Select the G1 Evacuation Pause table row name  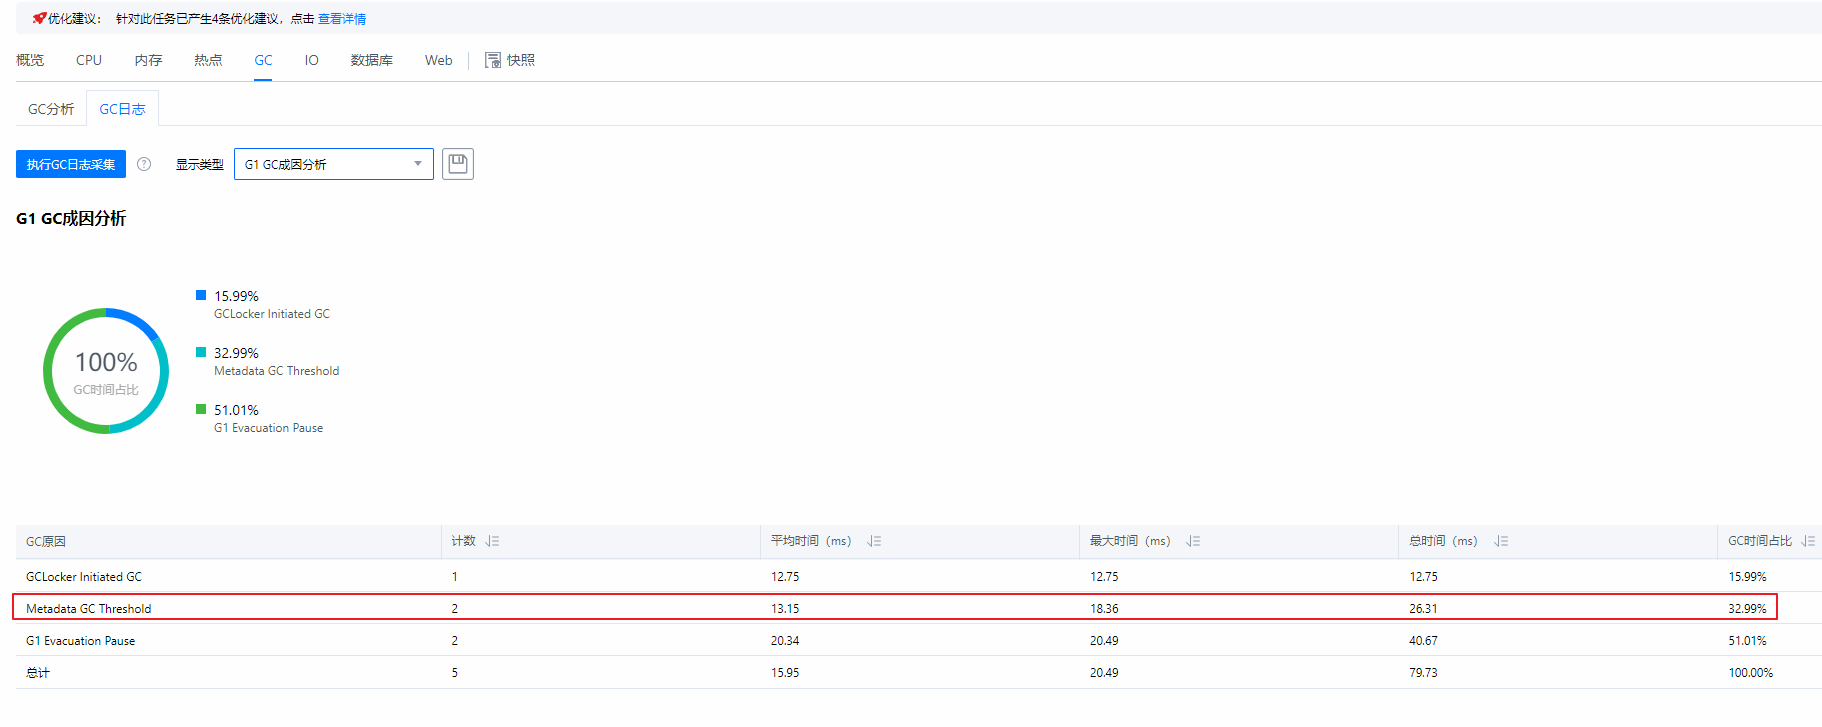[80, 641]
